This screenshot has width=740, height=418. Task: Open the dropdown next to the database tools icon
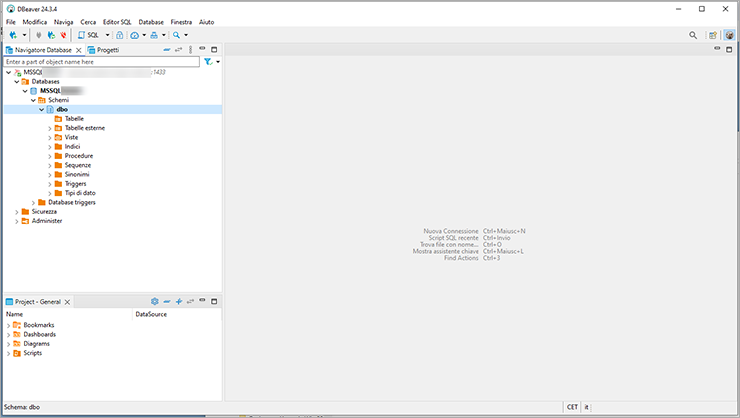pyautogui.click(x=164, y=35)
